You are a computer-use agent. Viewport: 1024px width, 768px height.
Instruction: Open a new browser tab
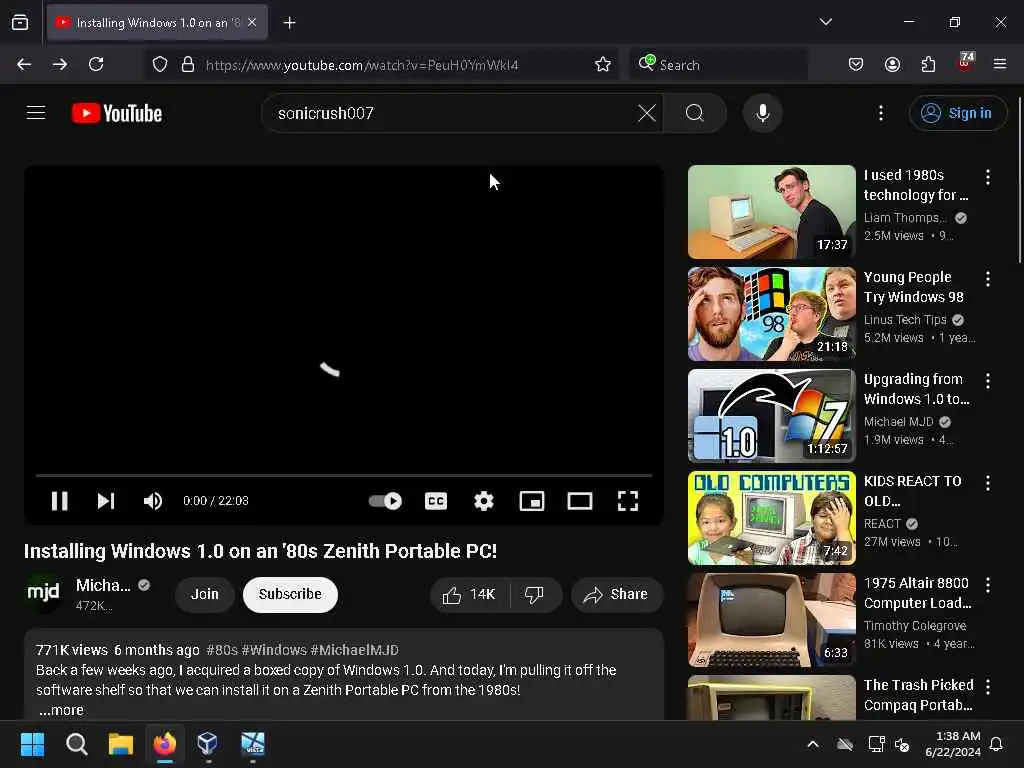click(x=289, y=23)
